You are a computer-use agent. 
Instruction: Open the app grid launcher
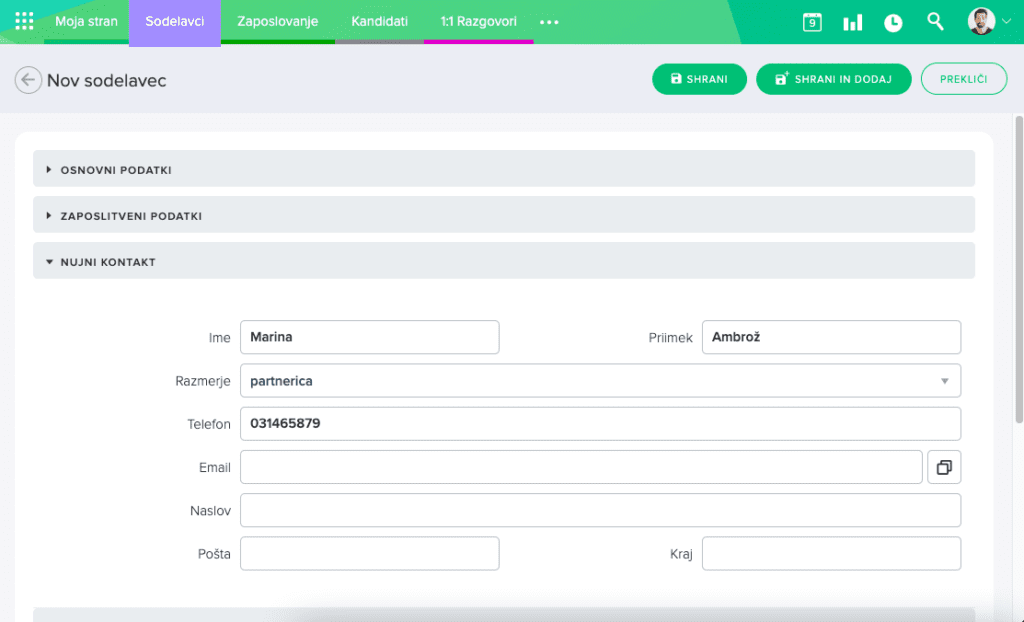[25, 21]
